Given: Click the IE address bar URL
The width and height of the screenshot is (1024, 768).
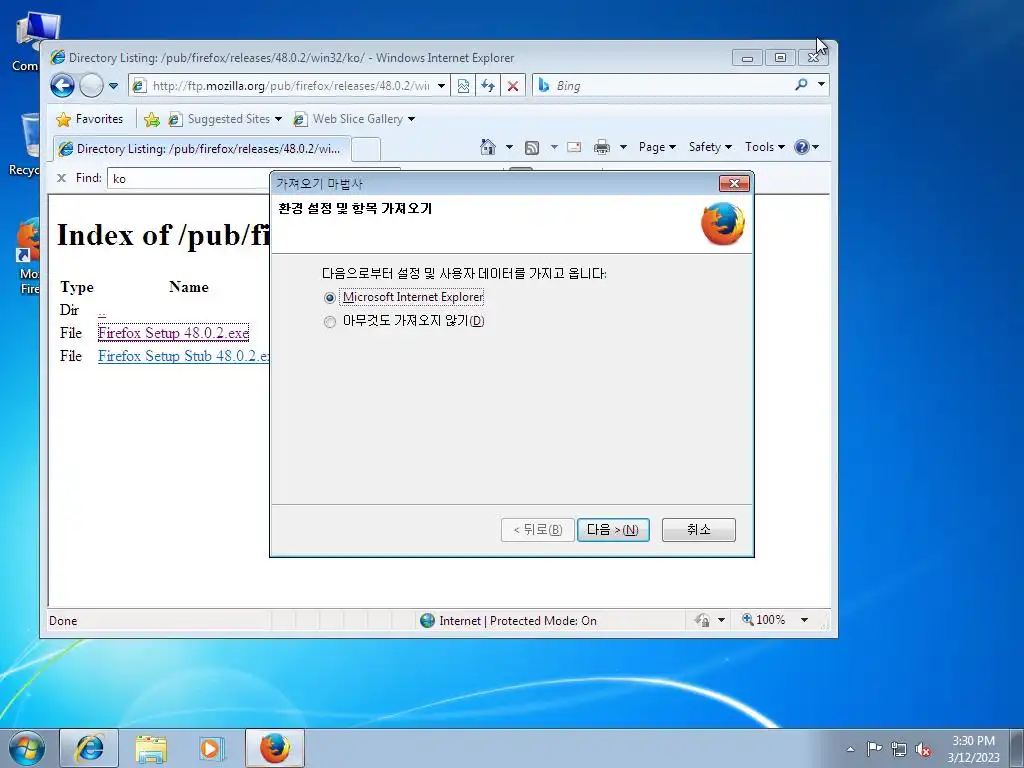Looking at the screenshot, I should point(291,86).
